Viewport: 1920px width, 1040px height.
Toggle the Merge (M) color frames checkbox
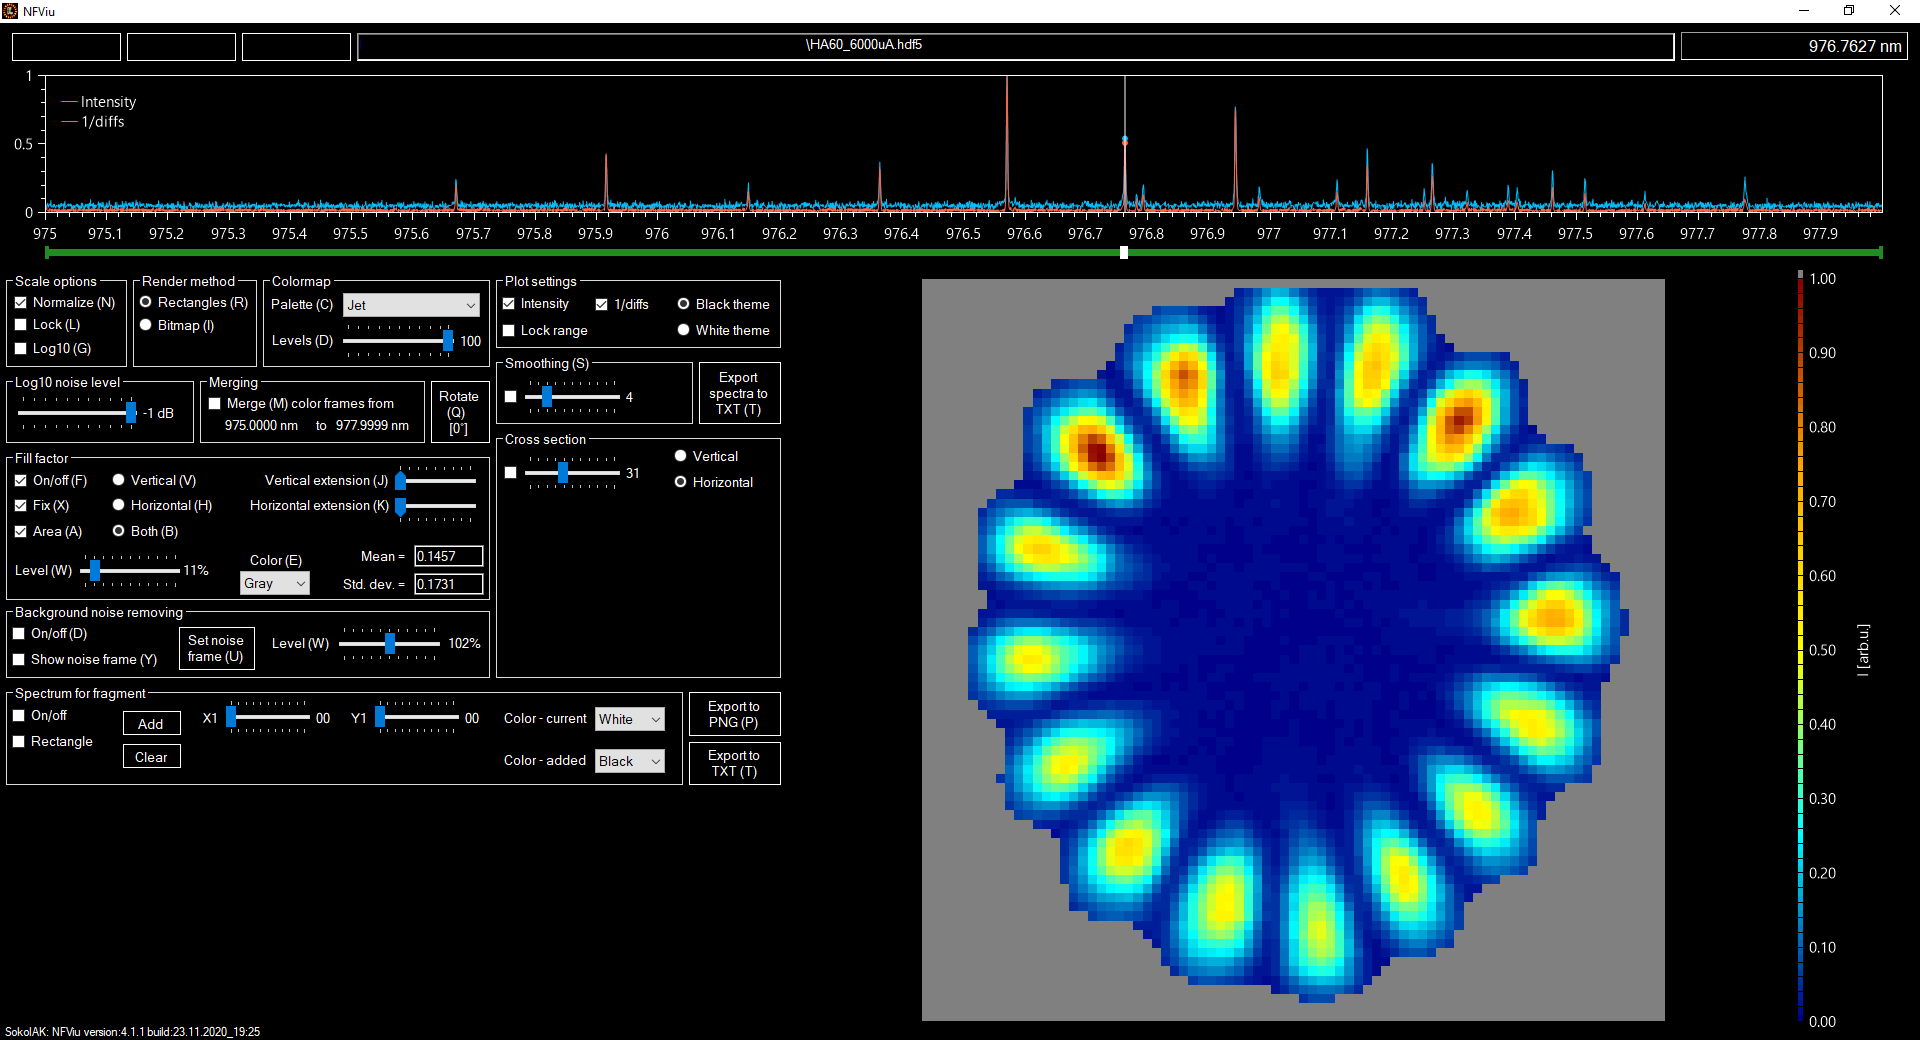pos(215,404)
